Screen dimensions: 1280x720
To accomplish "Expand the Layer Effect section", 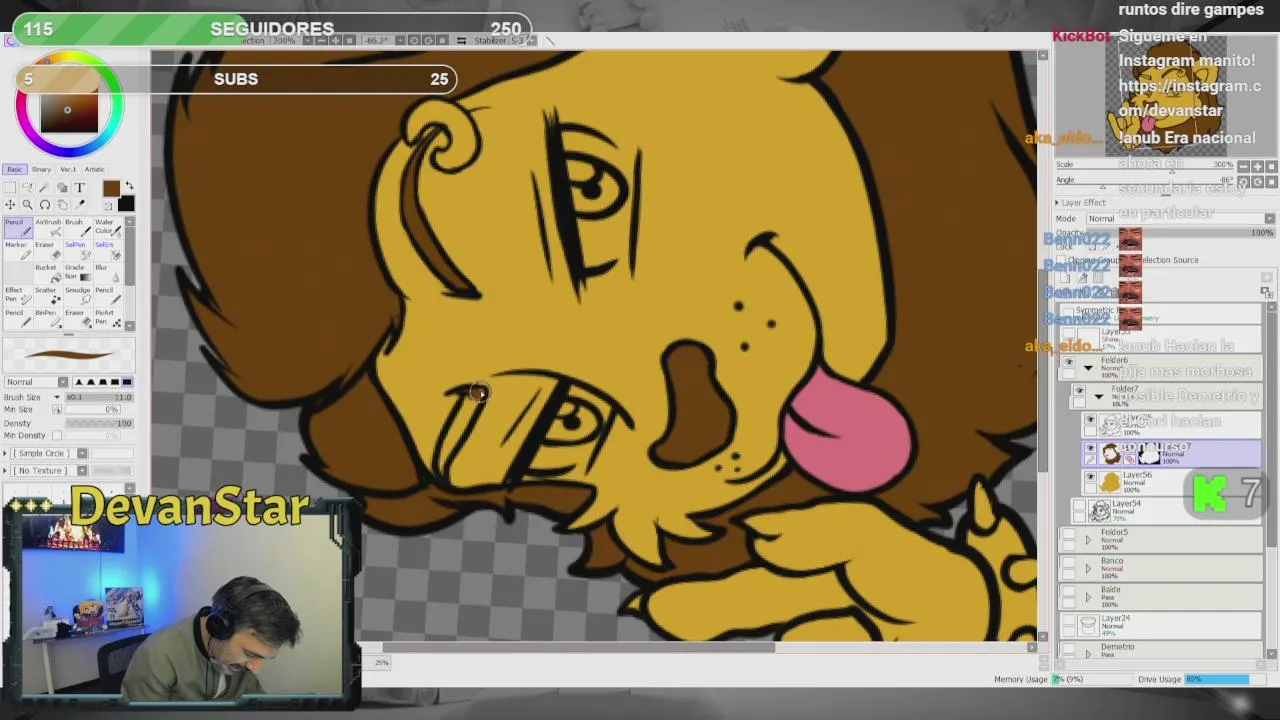I will click(1058, 202).
